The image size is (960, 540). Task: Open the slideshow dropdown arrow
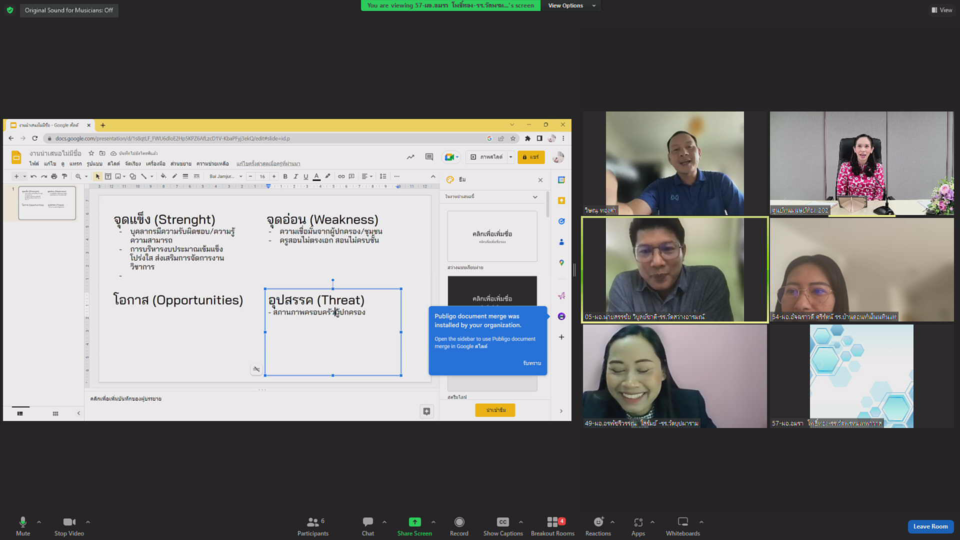(x=511, y=157)
